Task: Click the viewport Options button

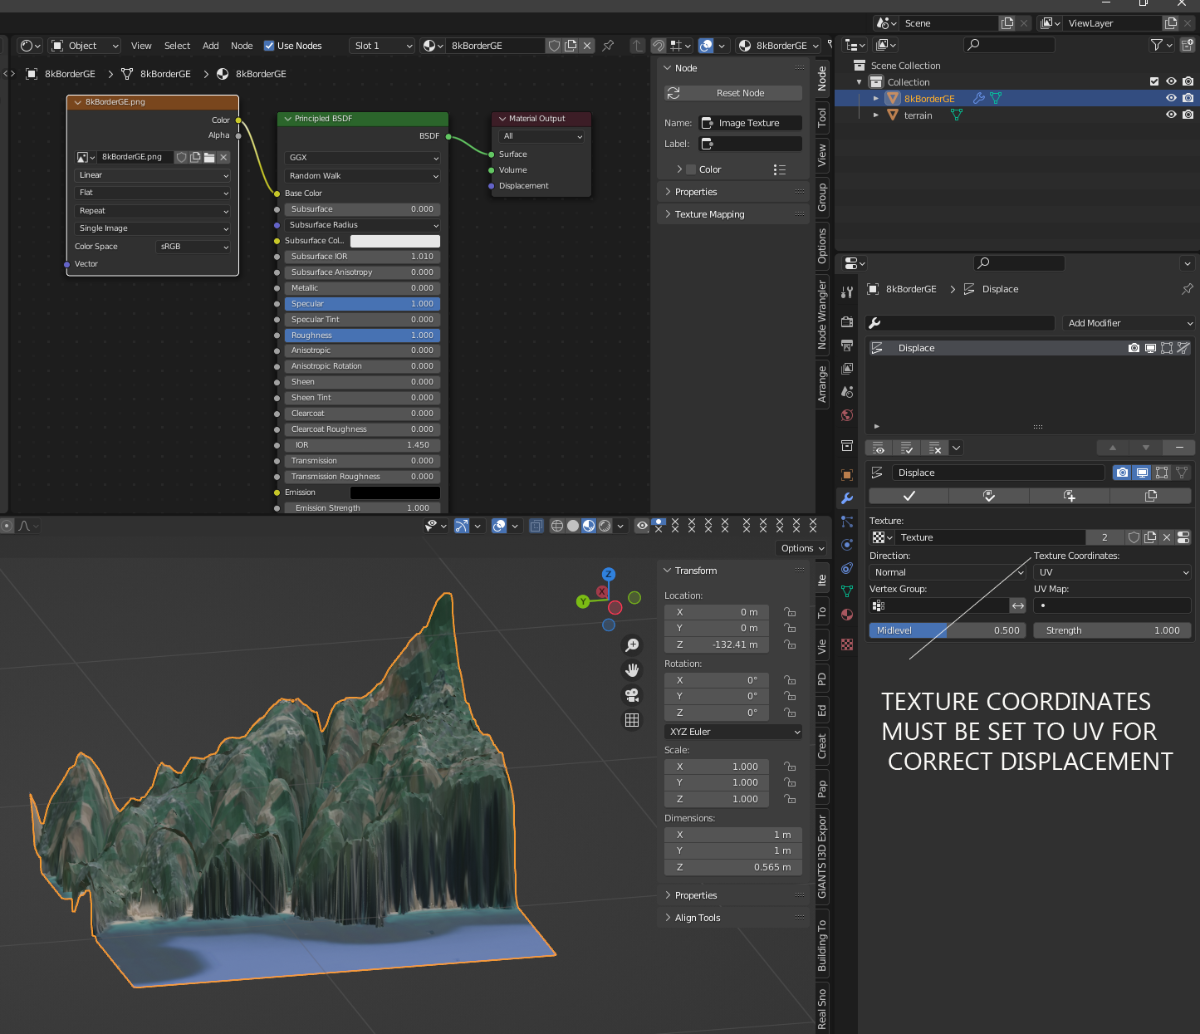Action: click(x=802, y=548)
